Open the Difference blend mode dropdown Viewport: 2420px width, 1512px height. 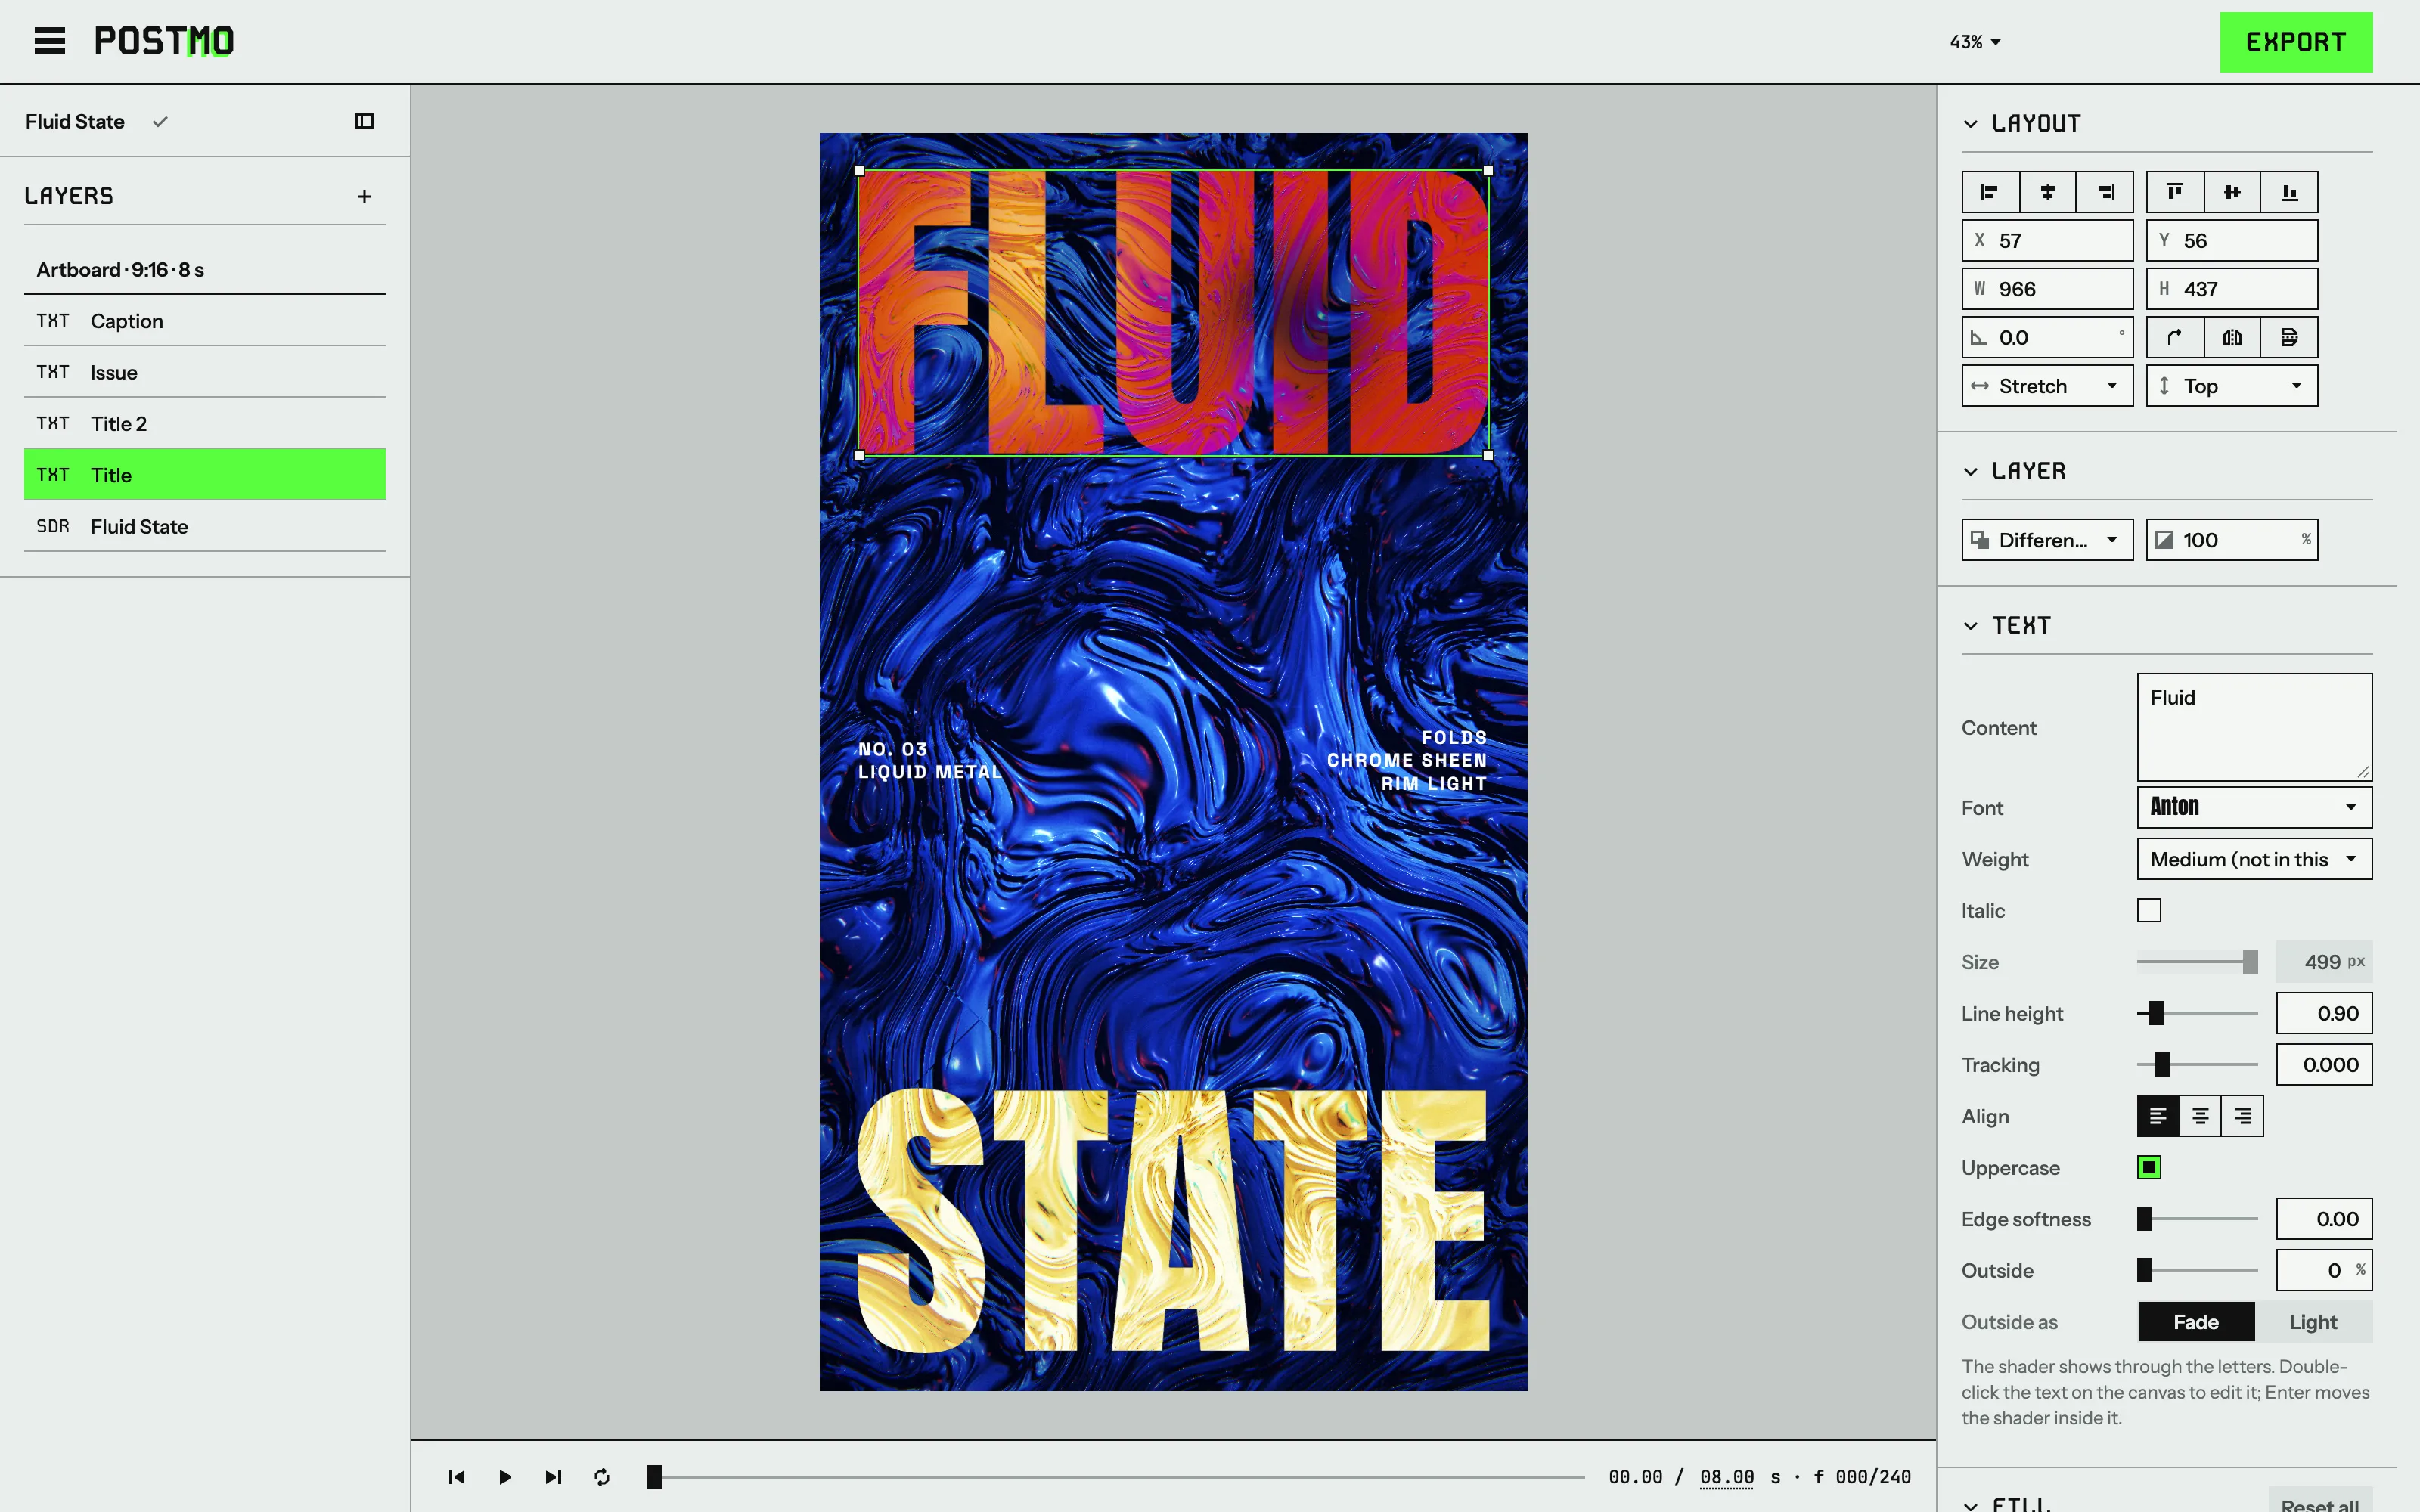pos(2047,540)
